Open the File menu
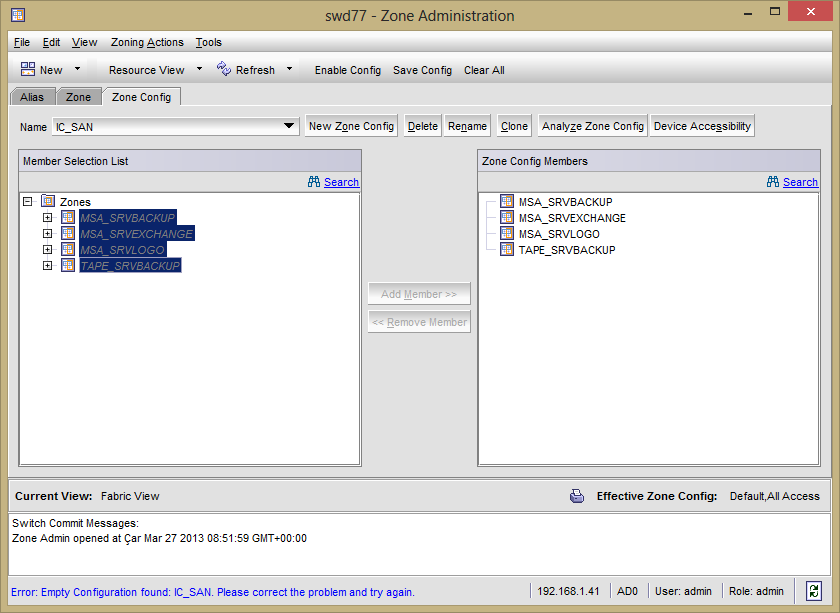 tap(22, 42)
